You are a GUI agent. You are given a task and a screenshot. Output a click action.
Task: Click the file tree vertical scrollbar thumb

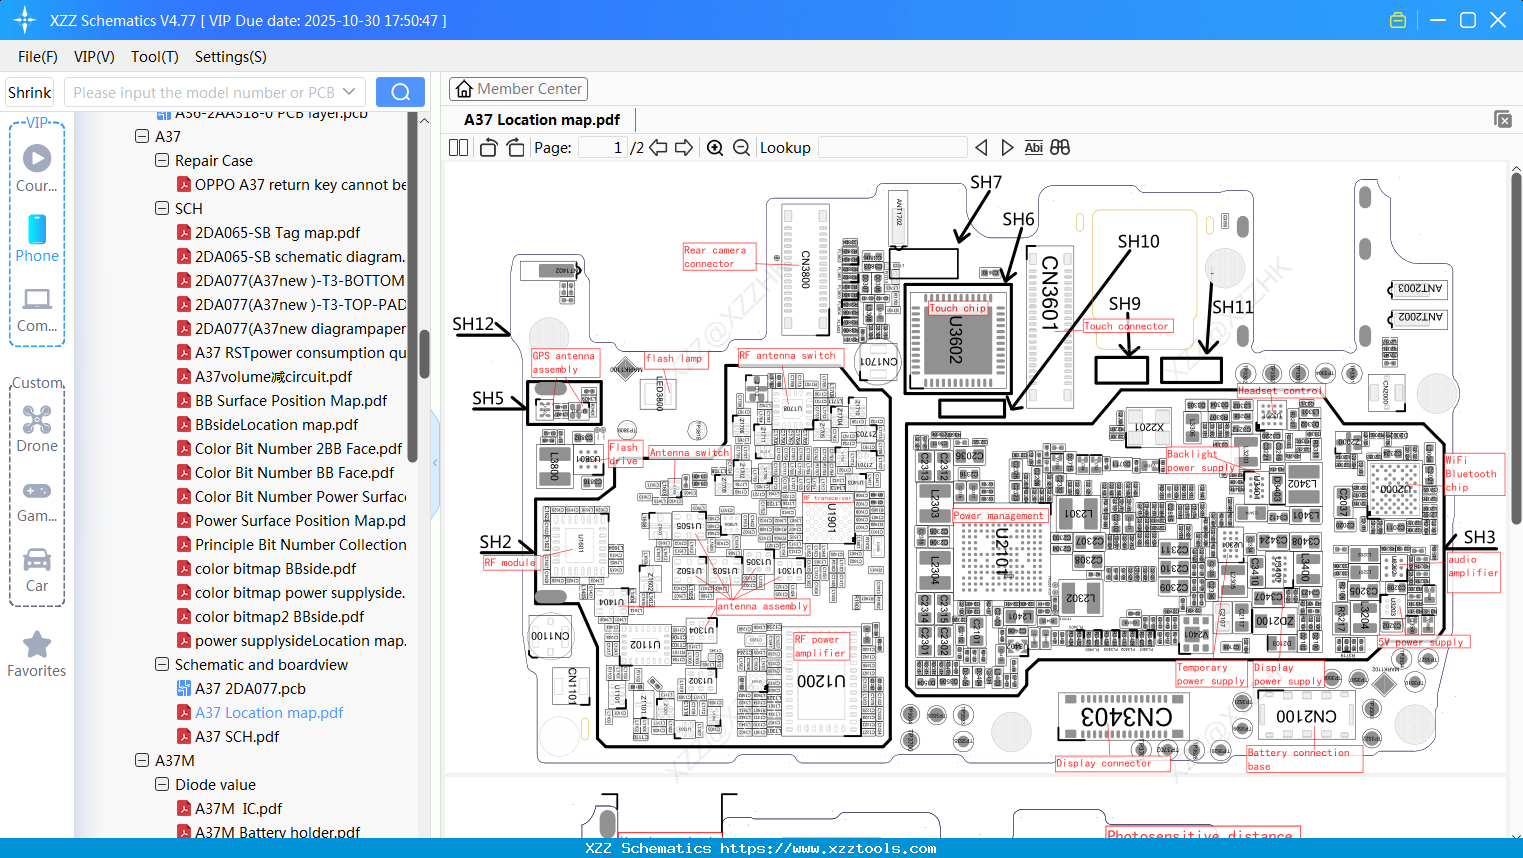click(x=424, y=355)
